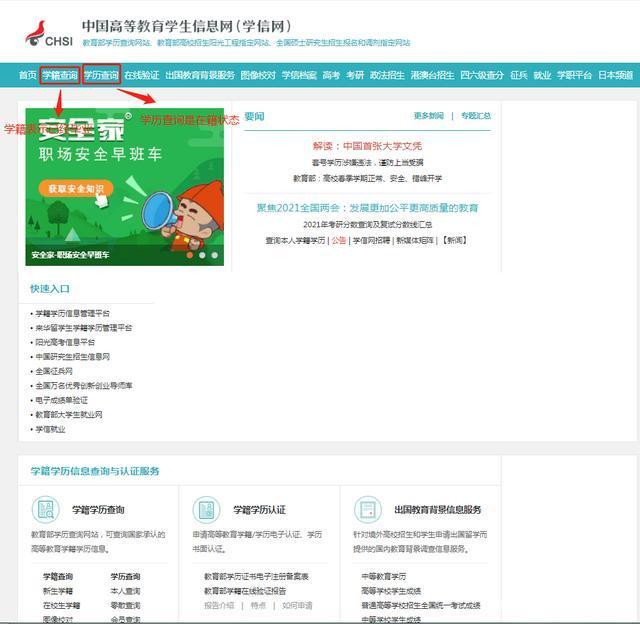Open headline 解读：中国首张大学文凭
The image size is (640, 624).
click(x=367, y=146)
